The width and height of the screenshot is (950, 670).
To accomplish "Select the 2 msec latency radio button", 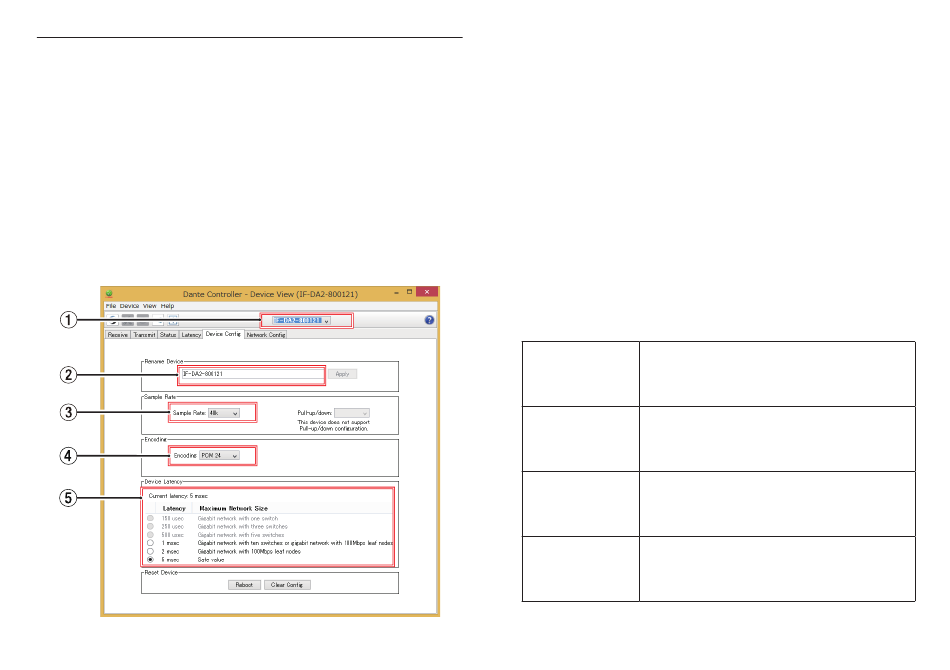I will (150, 552).
